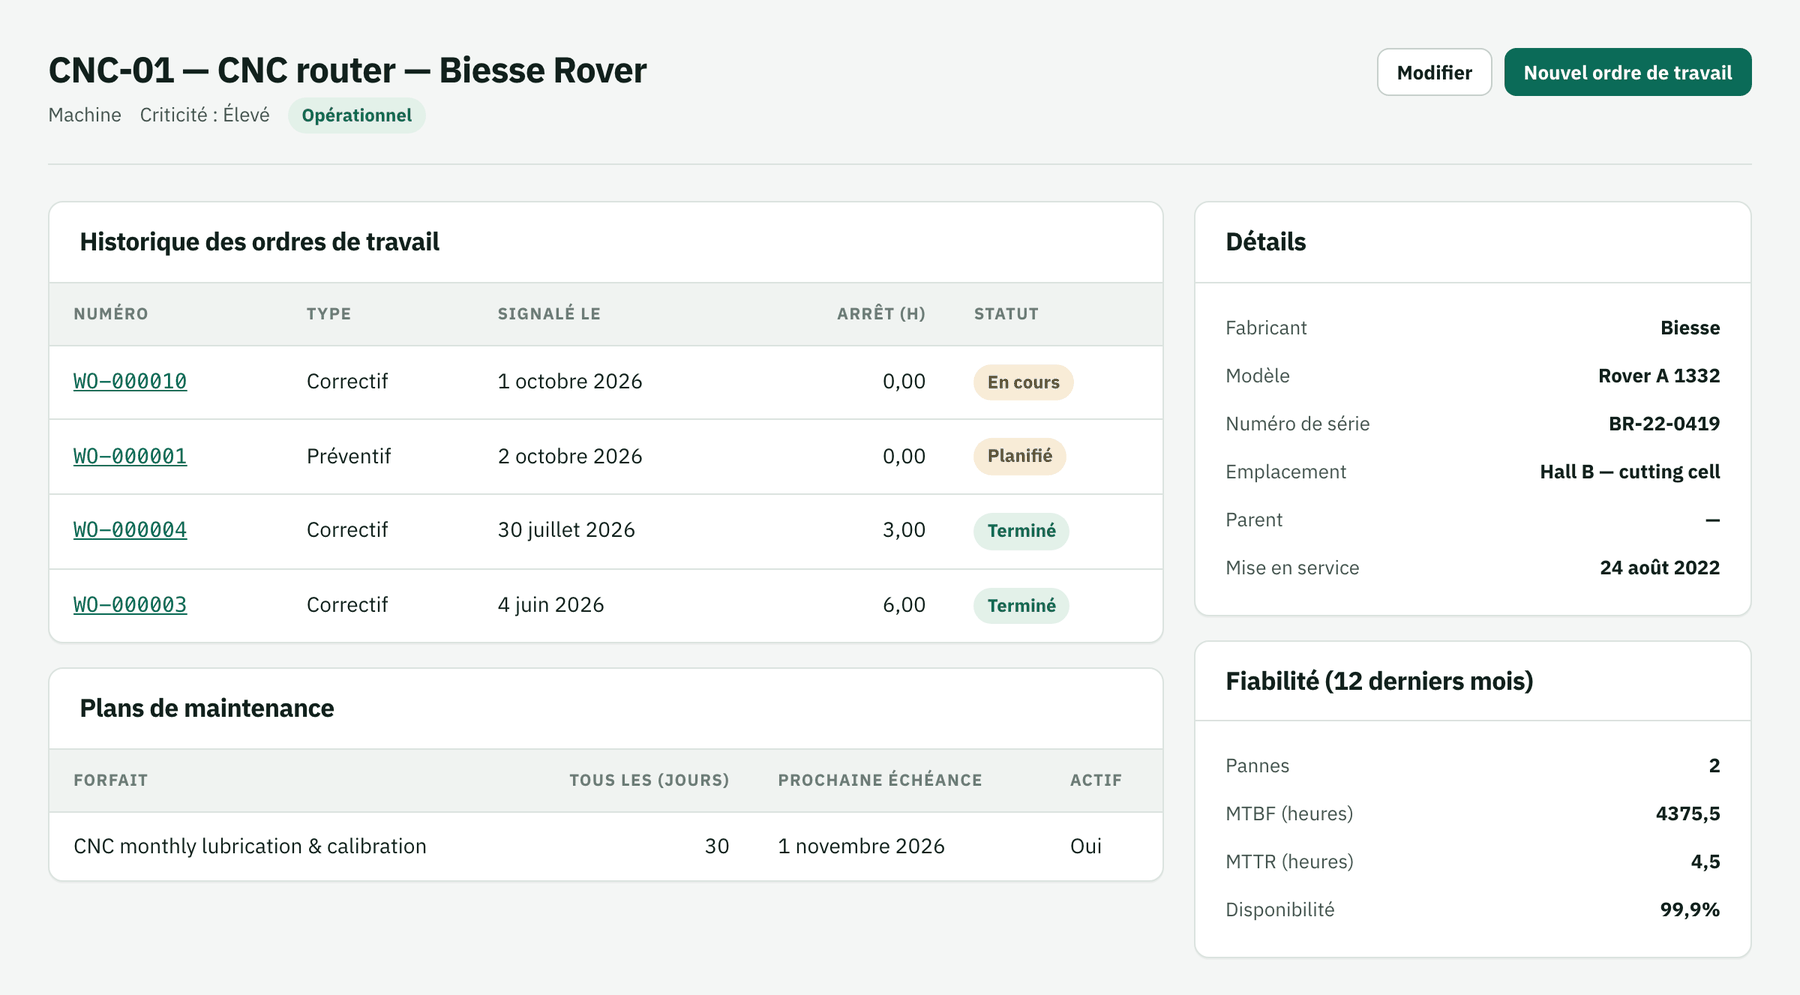Click the PROCHAINE ÉCHÉANCE column header
Image resolution: width=1800 pixels, height=995 pixels.
click(x=880, y=780)
